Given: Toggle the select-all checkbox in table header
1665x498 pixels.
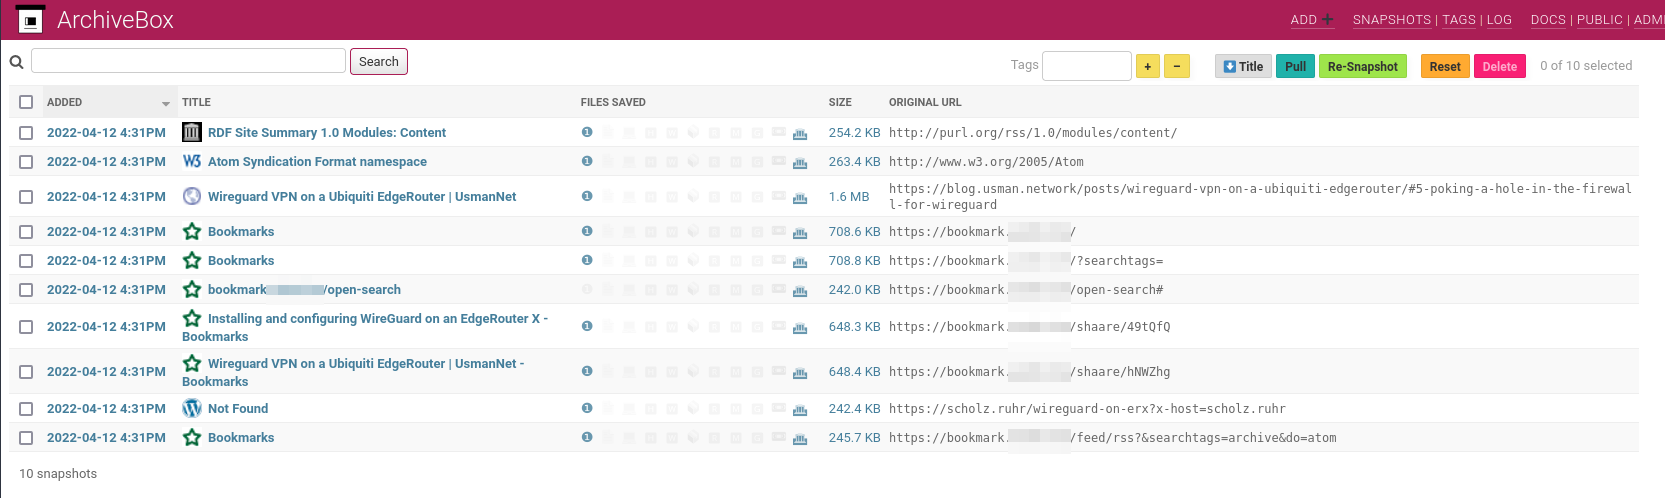Looking at the screenshot, I should (x=26, y=102).
